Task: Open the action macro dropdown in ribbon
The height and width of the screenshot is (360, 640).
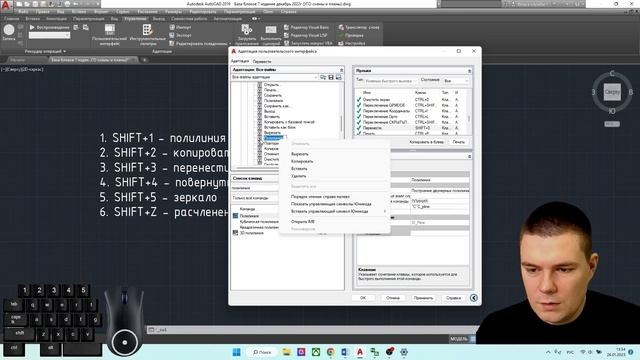Action: point(49,36)
